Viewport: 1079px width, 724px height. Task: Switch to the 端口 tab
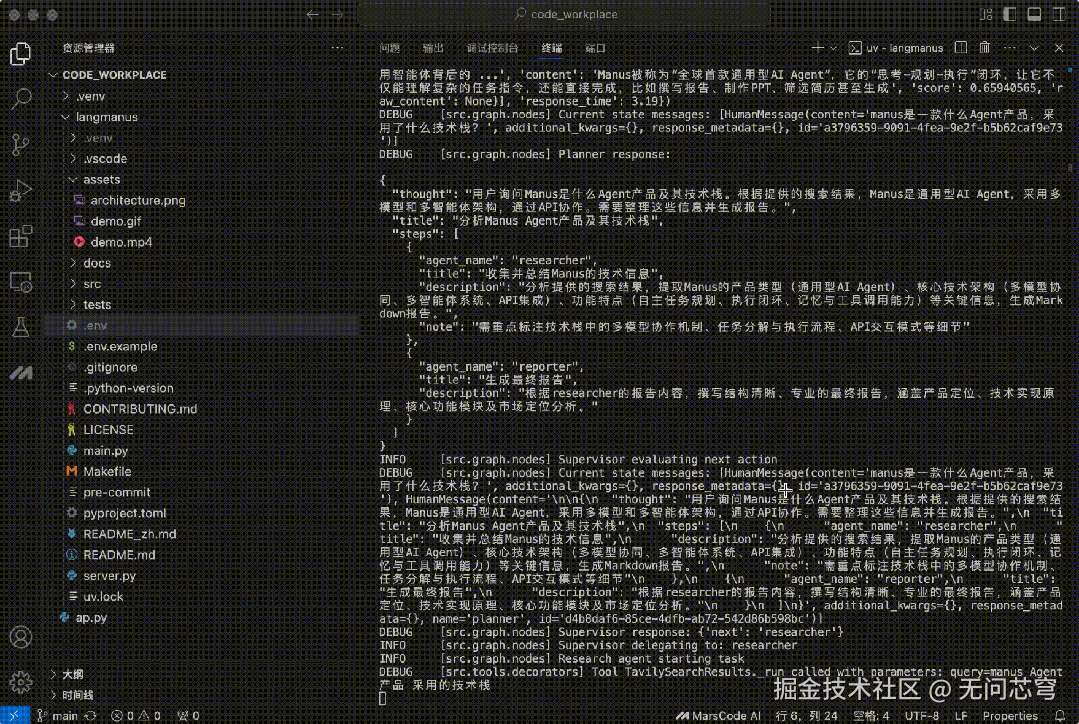tap(595, 48)
